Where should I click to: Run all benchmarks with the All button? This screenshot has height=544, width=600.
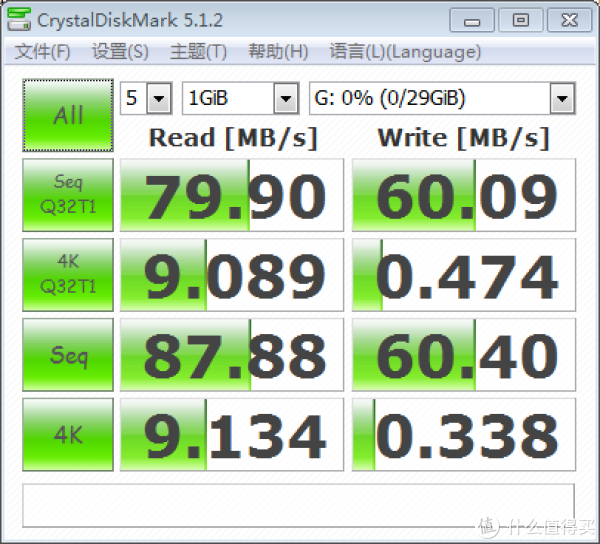pos(68,115)
